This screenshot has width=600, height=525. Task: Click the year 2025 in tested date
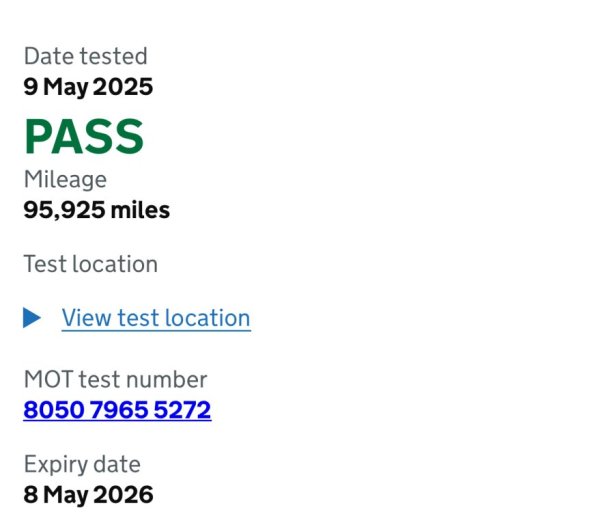(123, 86)
